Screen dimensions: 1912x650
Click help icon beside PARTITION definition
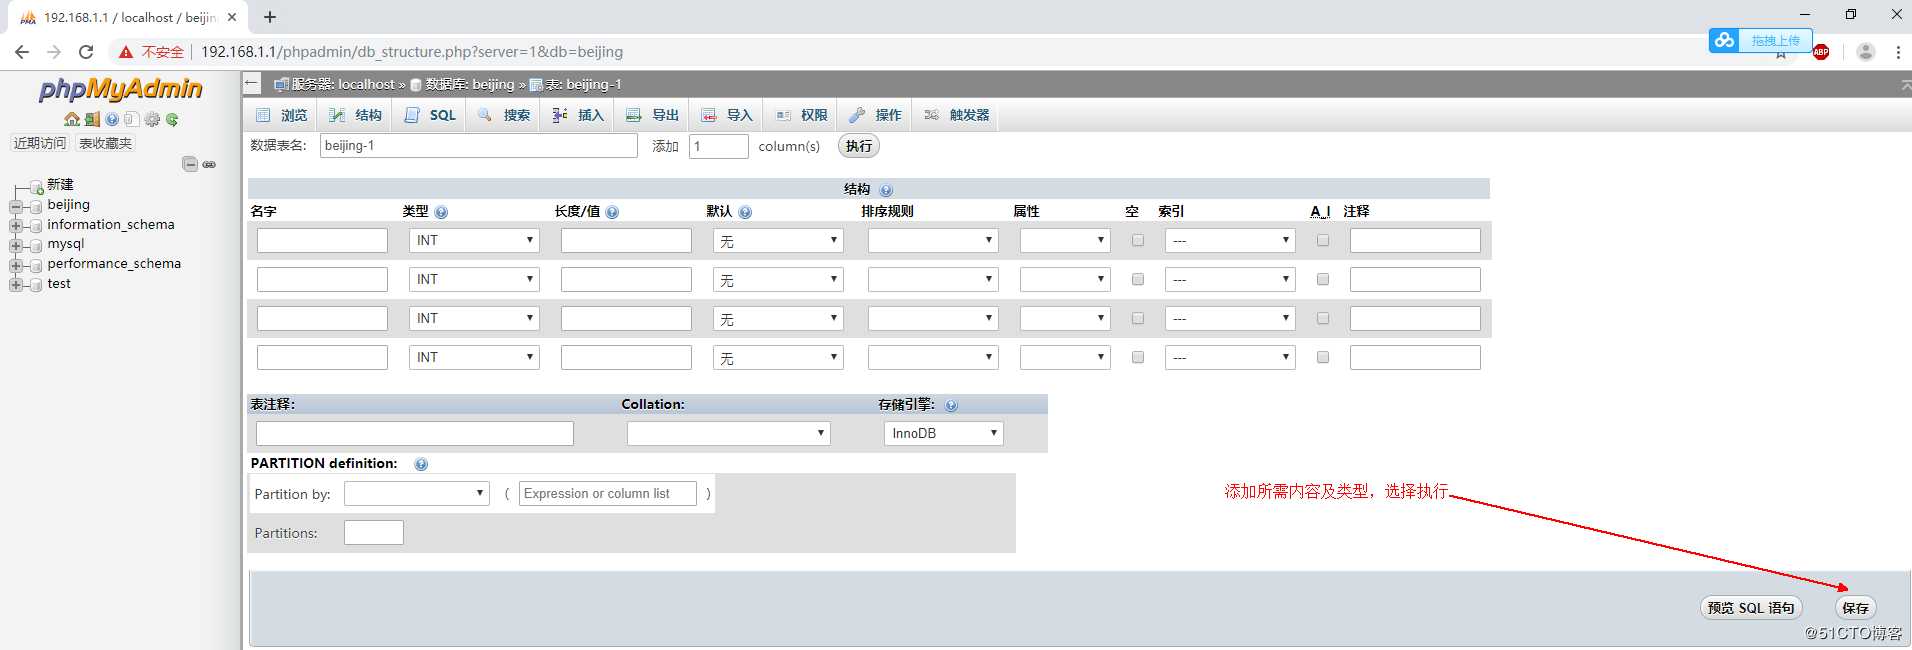(x=421, y=464)
